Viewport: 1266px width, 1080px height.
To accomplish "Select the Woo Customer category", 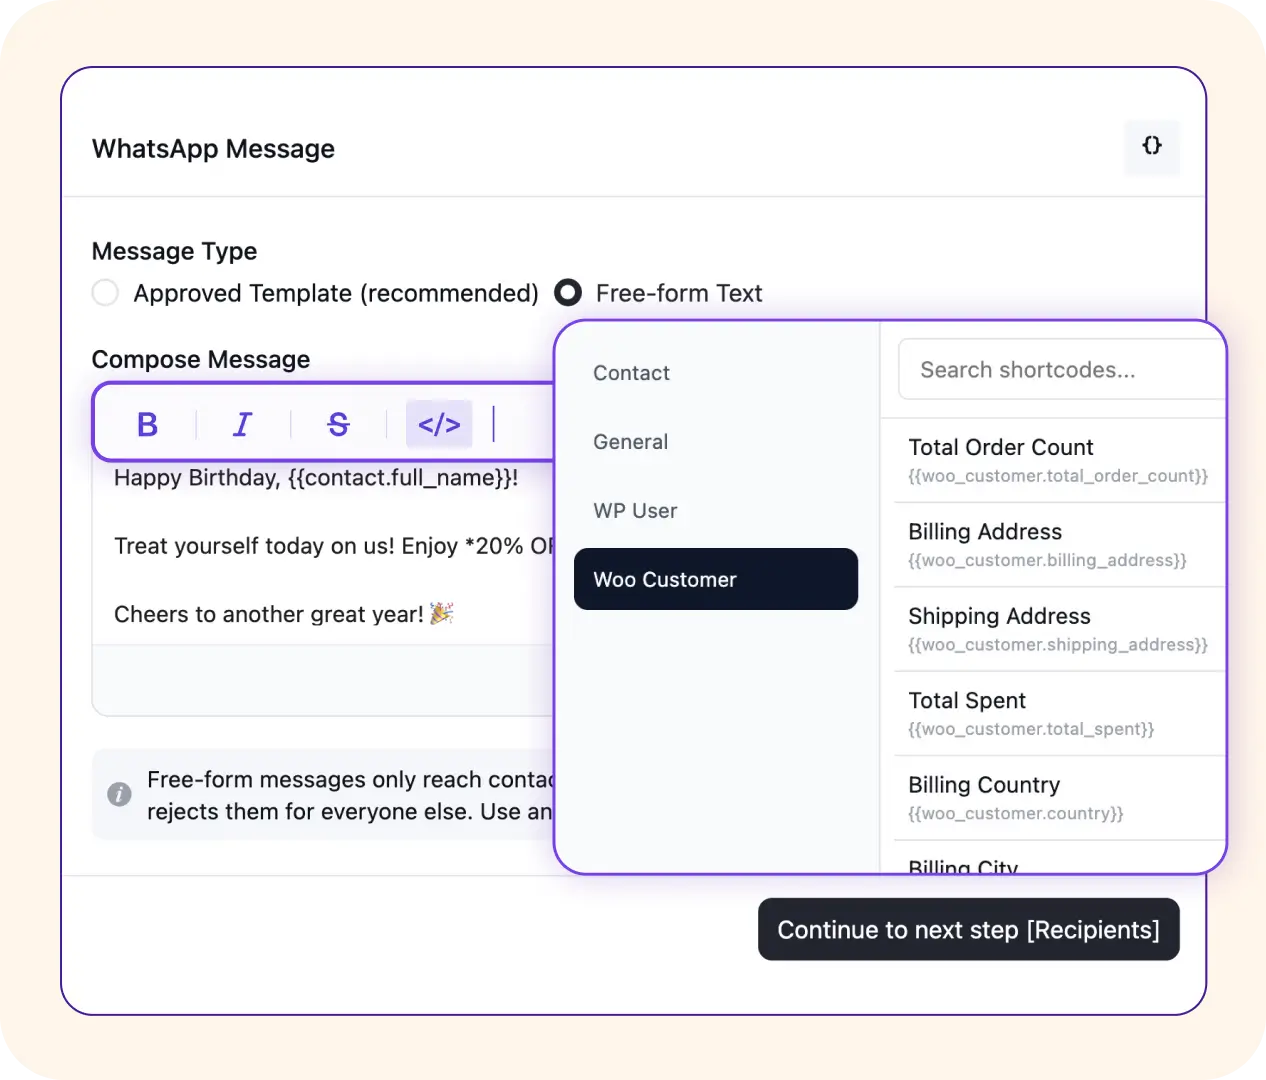I will (716, 579).
